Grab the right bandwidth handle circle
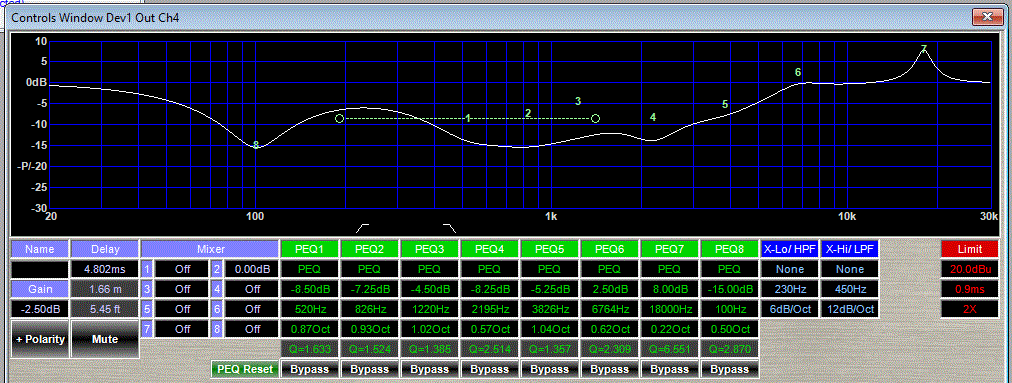 pyautogui.click(x=596, y=119)
